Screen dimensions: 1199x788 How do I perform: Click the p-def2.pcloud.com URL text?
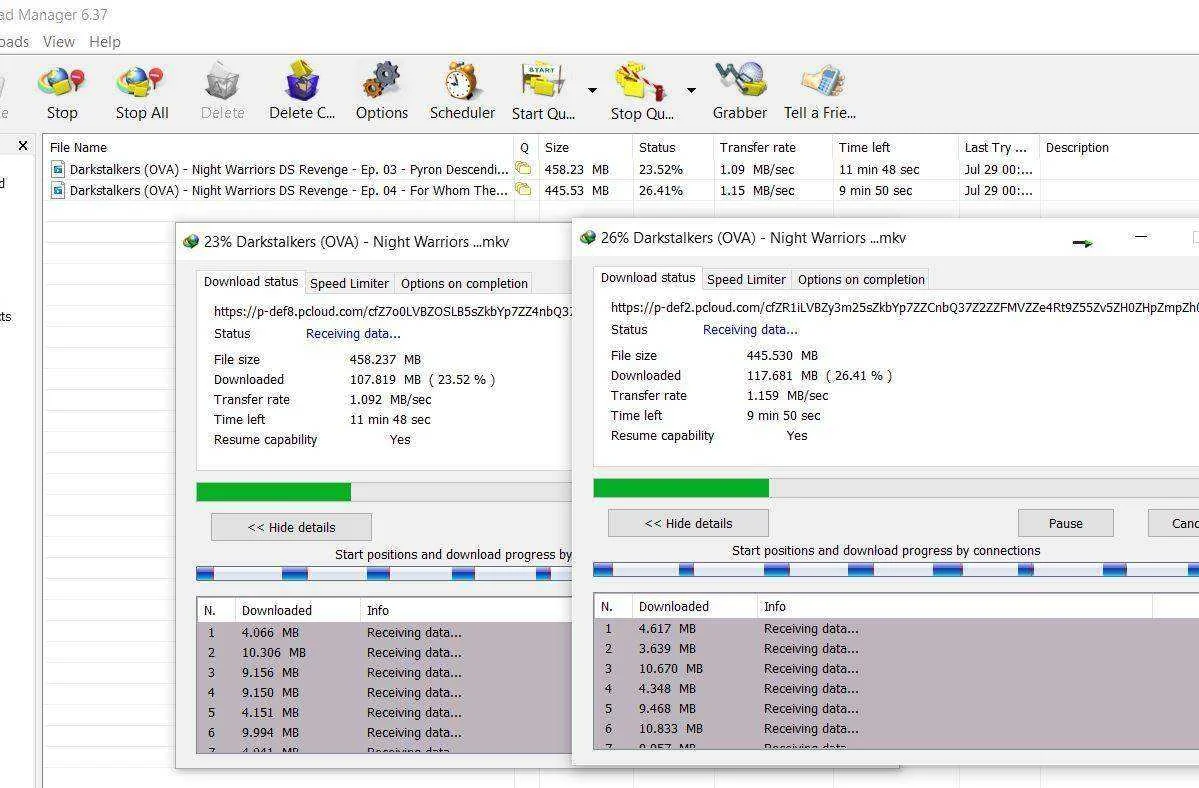[x=905, y=307]
